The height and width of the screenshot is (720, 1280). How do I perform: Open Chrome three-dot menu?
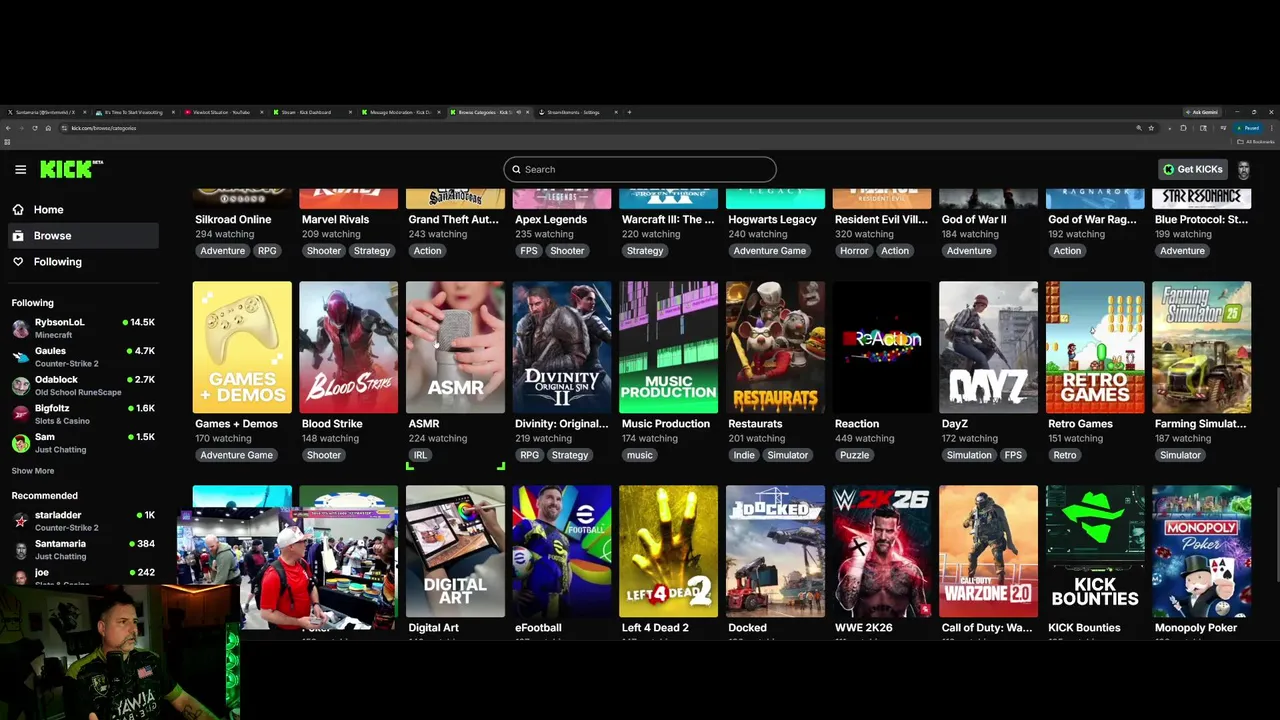pos(1271,128)
